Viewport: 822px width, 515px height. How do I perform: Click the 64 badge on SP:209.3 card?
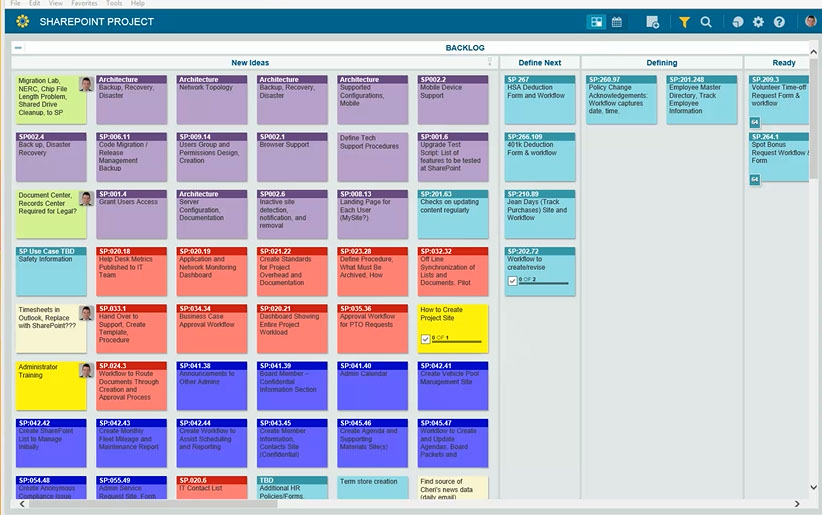pos(755,122)
